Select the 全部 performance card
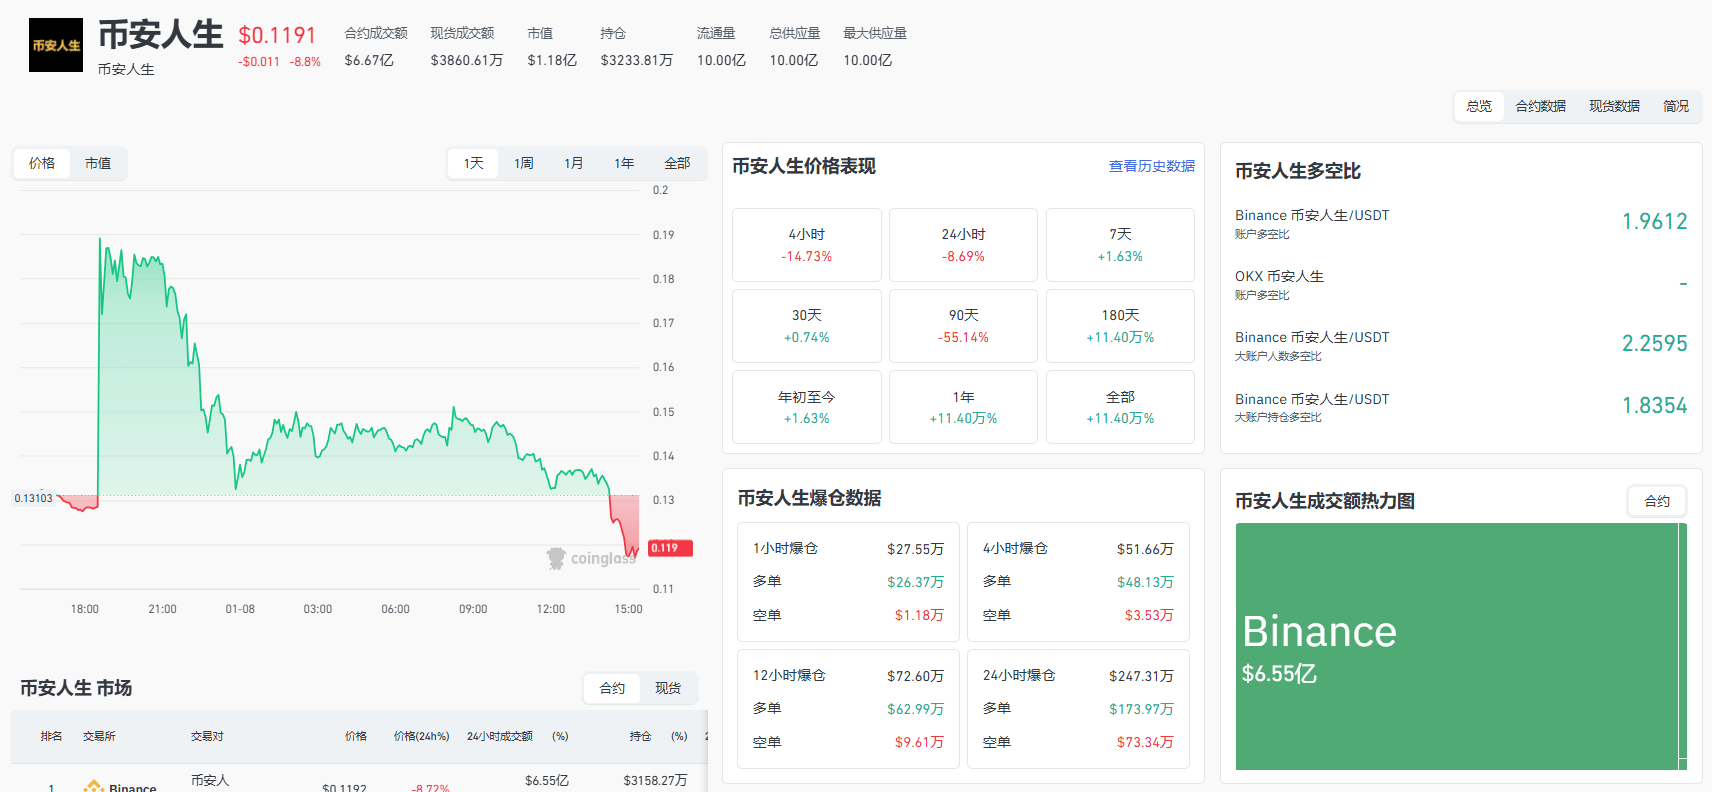 (1120, 407)
